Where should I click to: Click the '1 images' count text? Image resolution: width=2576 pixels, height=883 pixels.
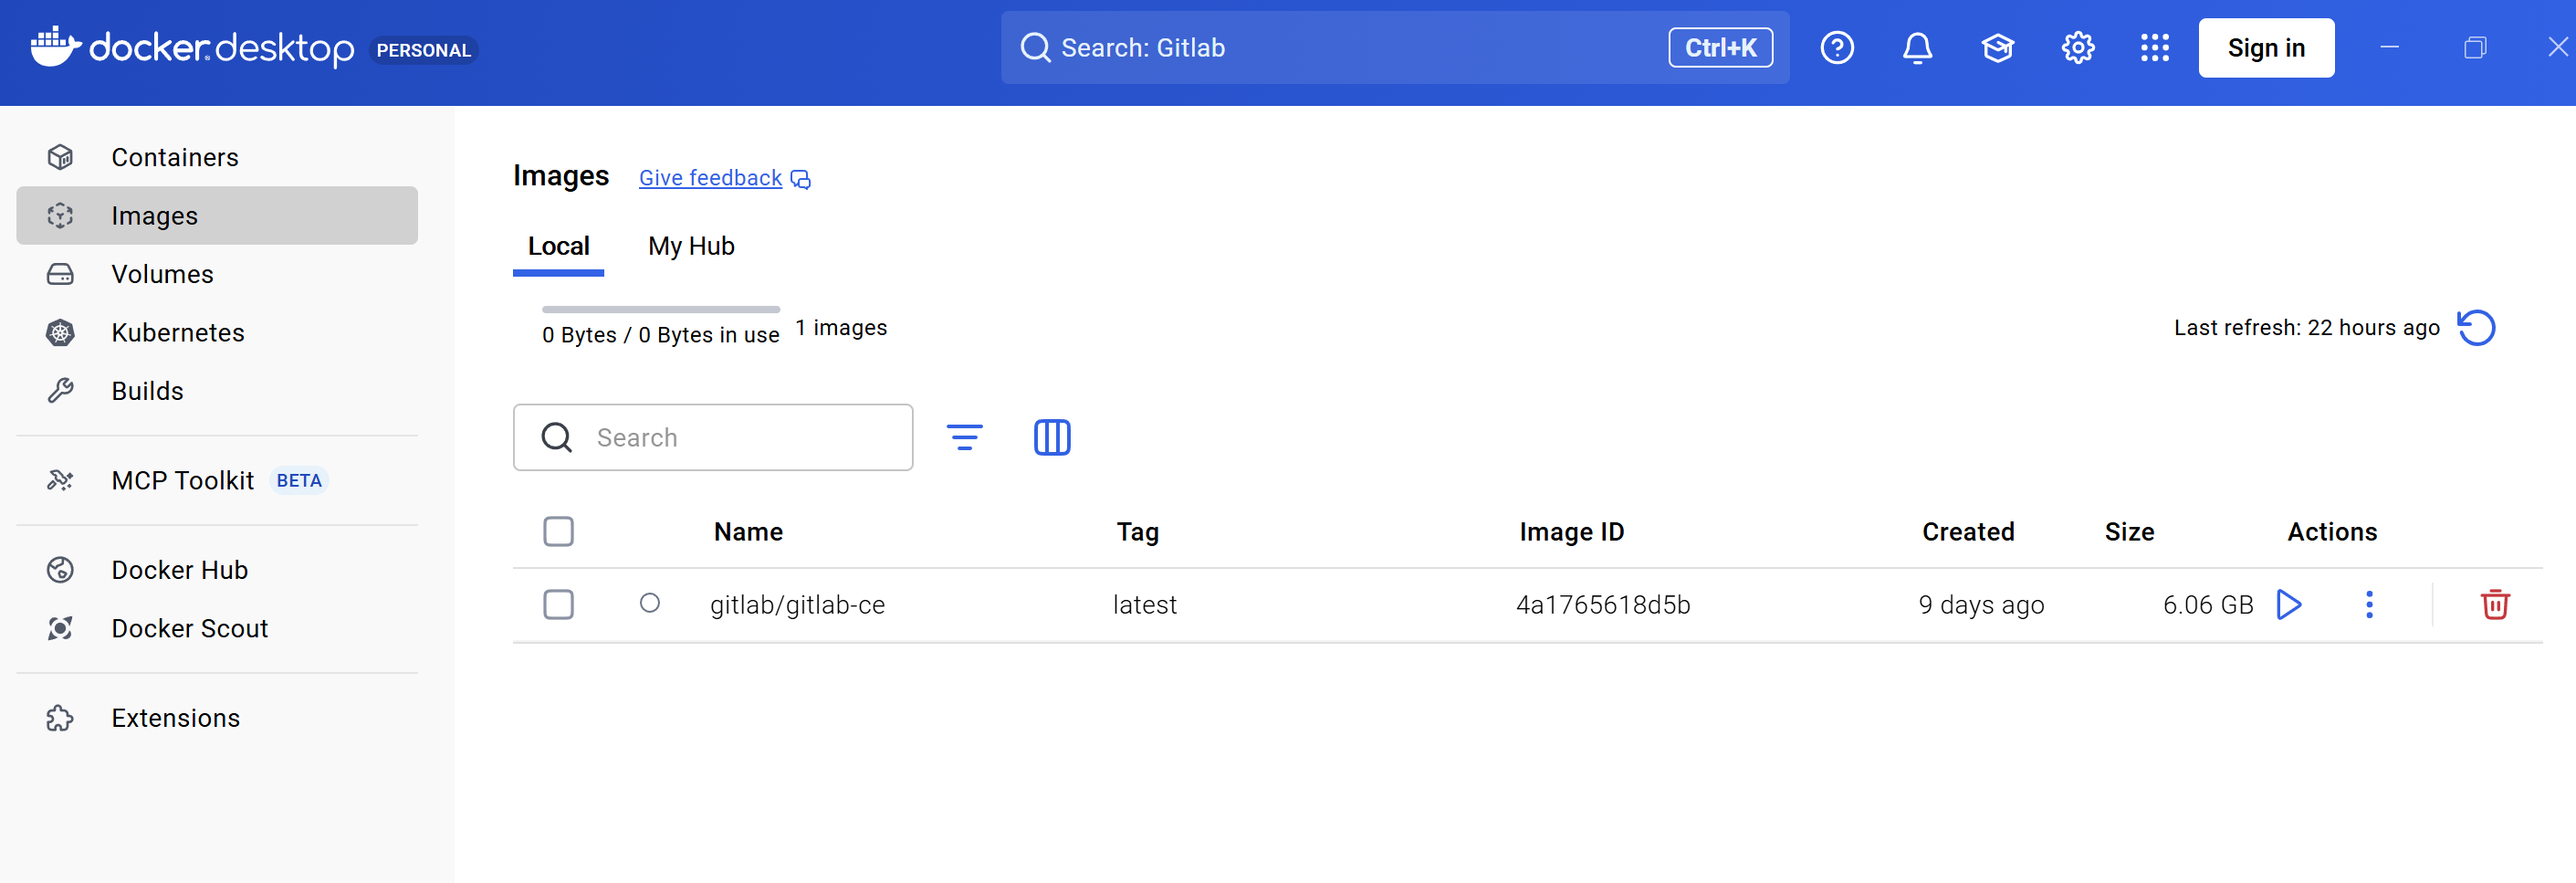coord(840,328)
